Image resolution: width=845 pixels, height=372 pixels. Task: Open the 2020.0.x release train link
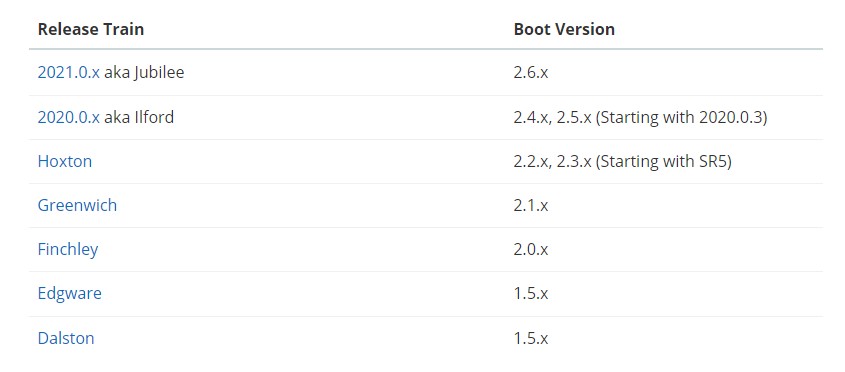[x=68, y=117]
